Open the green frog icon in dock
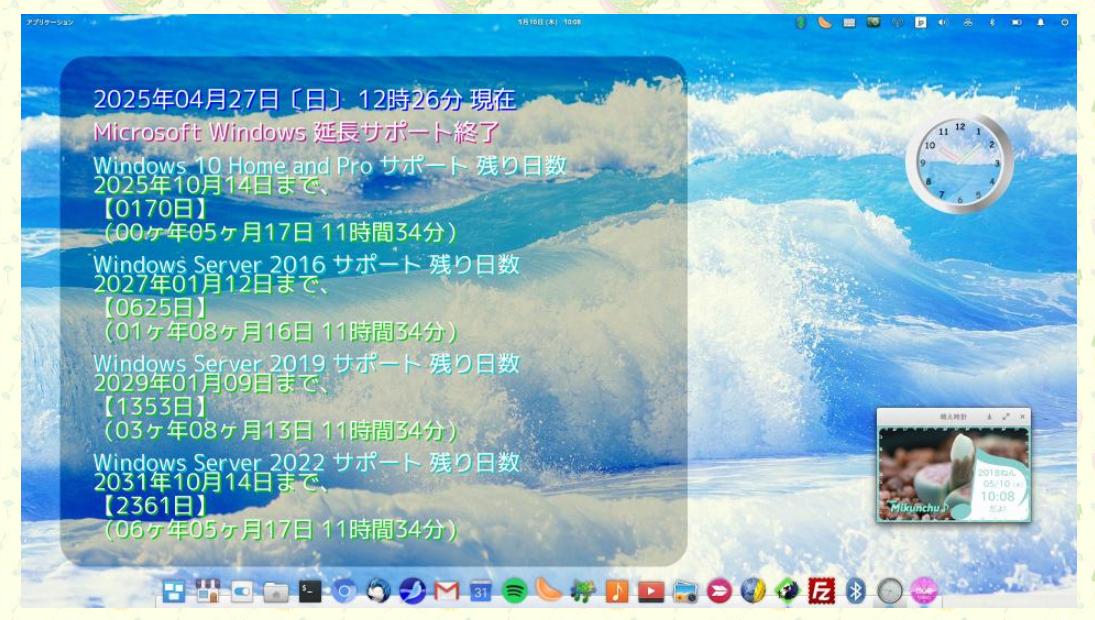 coord(582,591)
